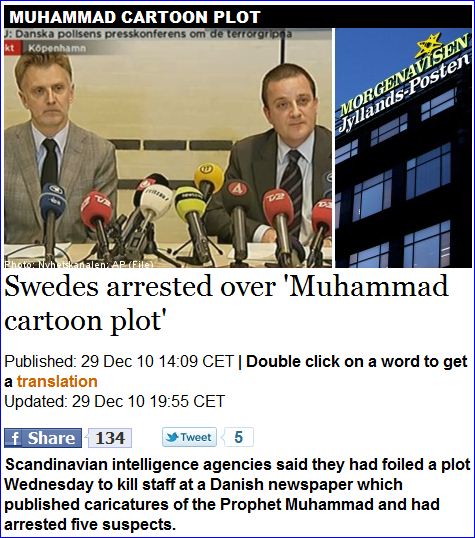The image size is (475, 538).
Task: Click the press conference photo
Action: (168, 148)
